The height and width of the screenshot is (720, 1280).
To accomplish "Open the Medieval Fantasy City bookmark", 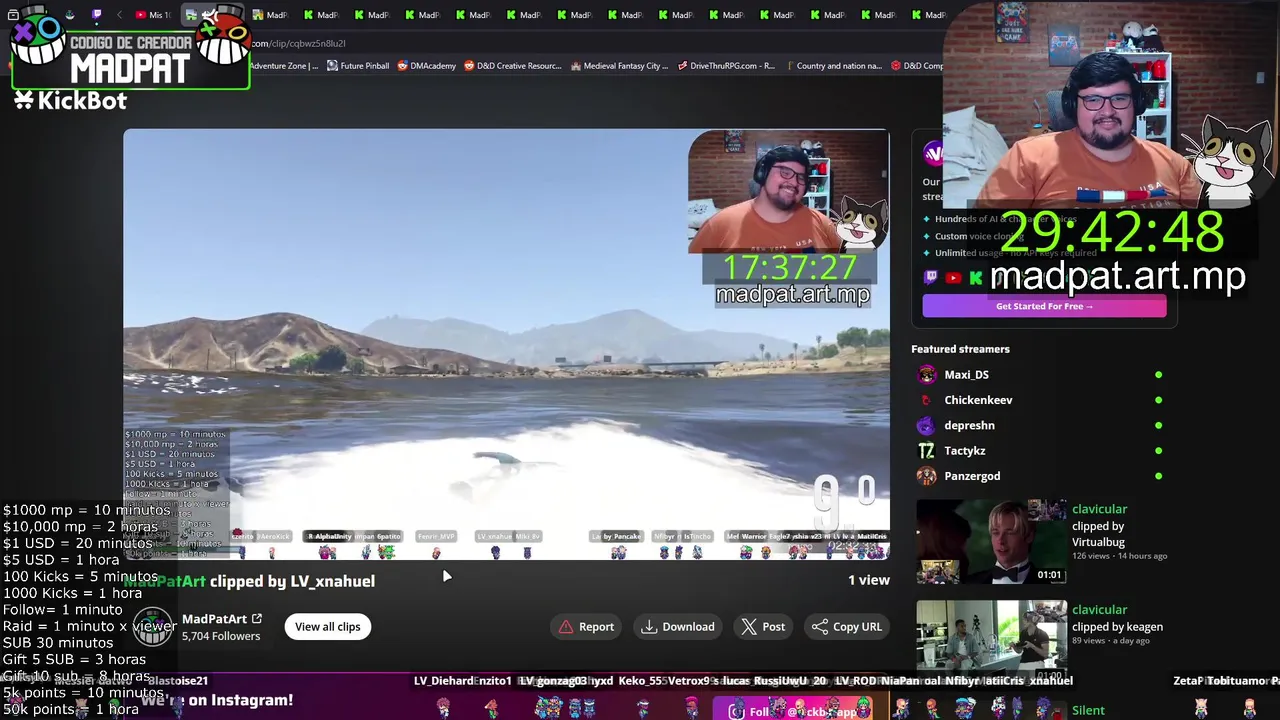I will click(619, 66).
